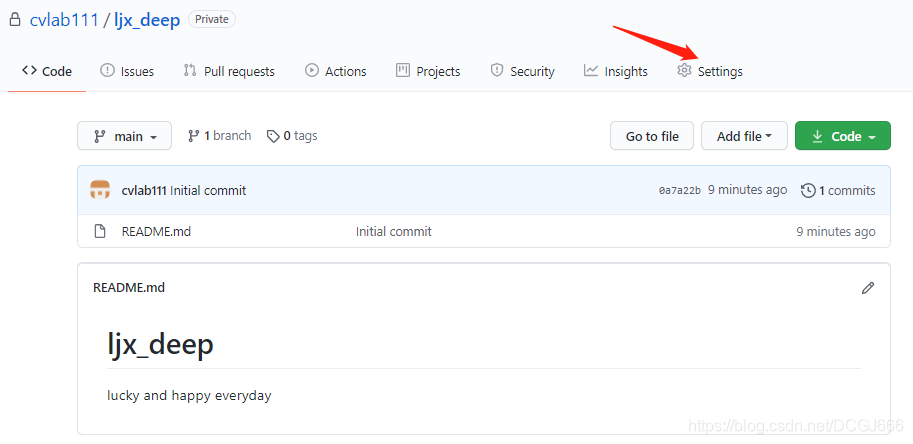Click '9 minutes ago' in the README.md row
Viewport: 913px width, 444px height.
tap(836, 231)
